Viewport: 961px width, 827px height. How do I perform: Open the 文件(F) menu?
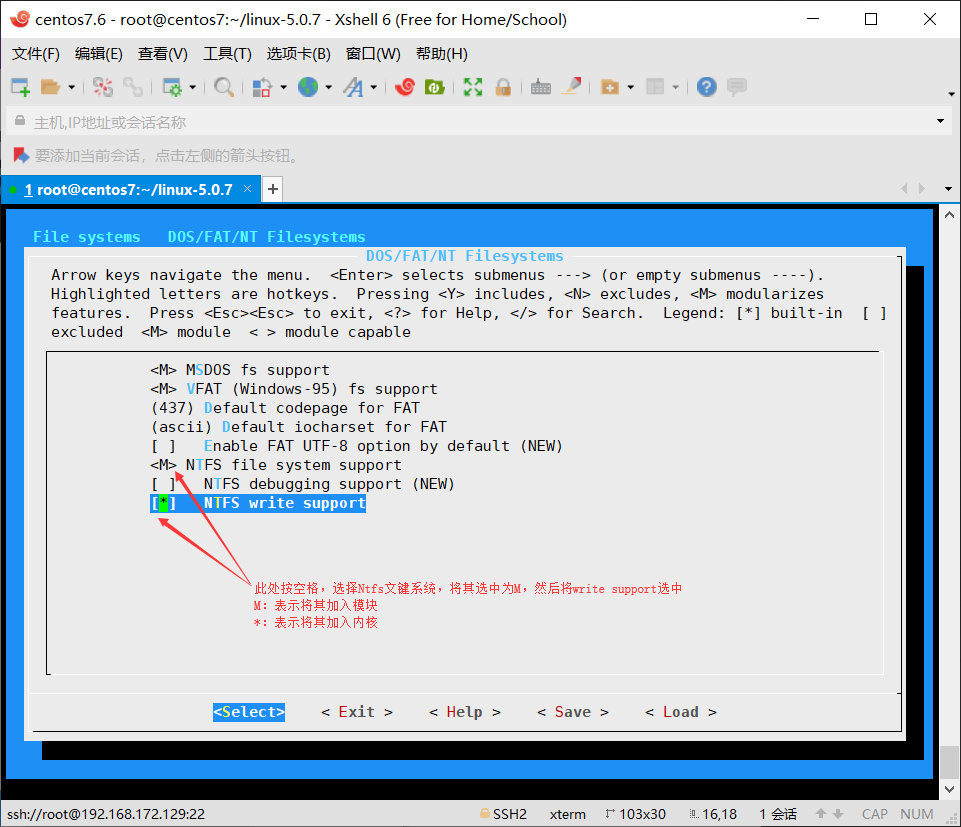point(36,54)
